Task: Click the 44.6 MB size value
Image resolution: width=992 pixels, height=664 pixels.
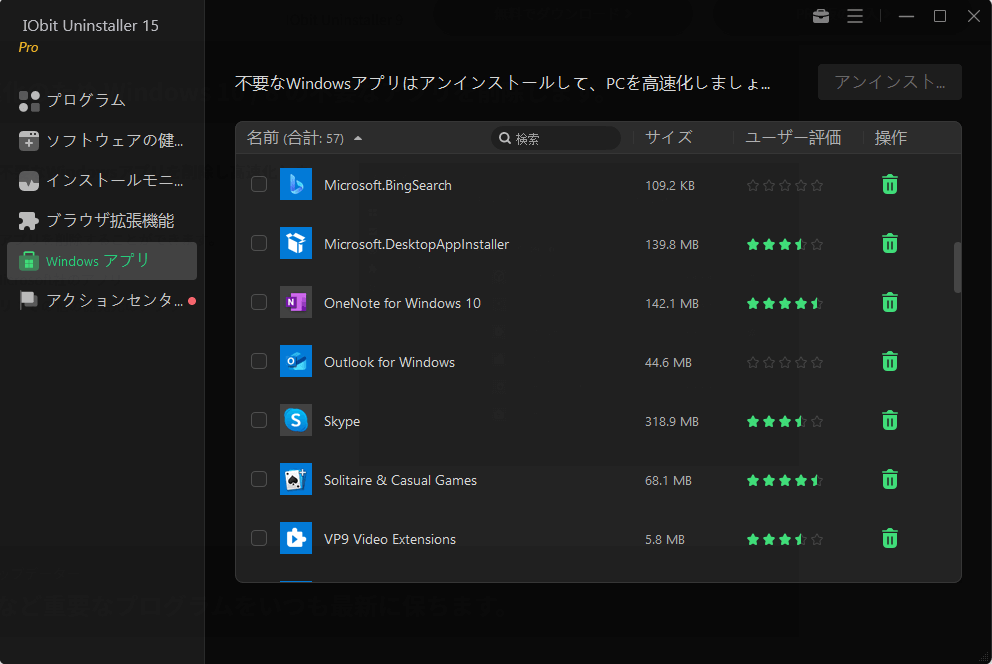Action: [668, 363]
